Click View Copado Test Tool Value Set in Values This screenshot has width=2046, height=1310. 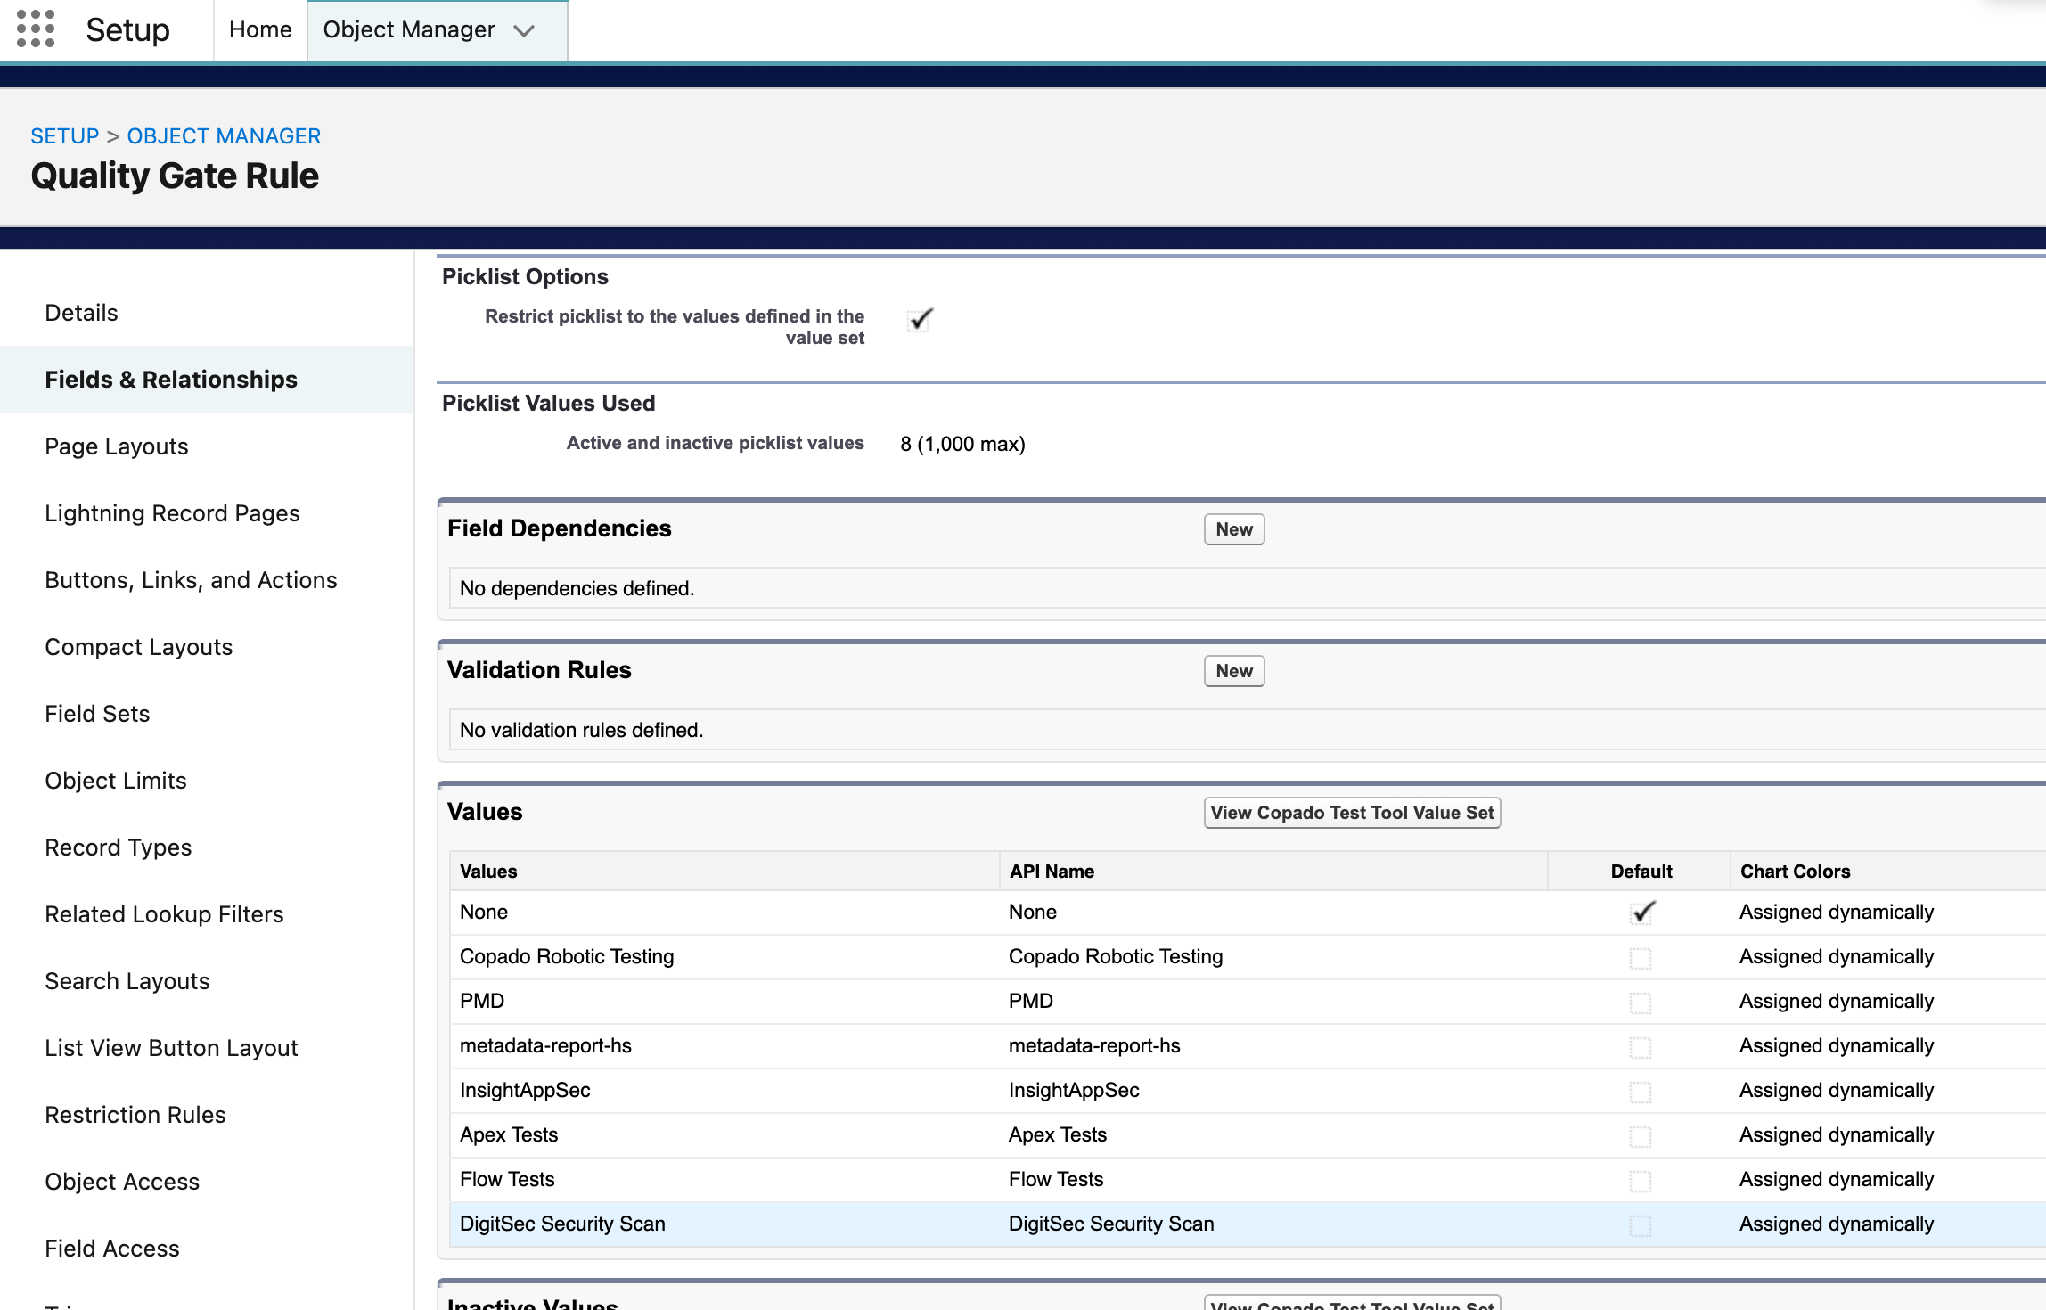pyautogui.click(x=1352, y=813)
